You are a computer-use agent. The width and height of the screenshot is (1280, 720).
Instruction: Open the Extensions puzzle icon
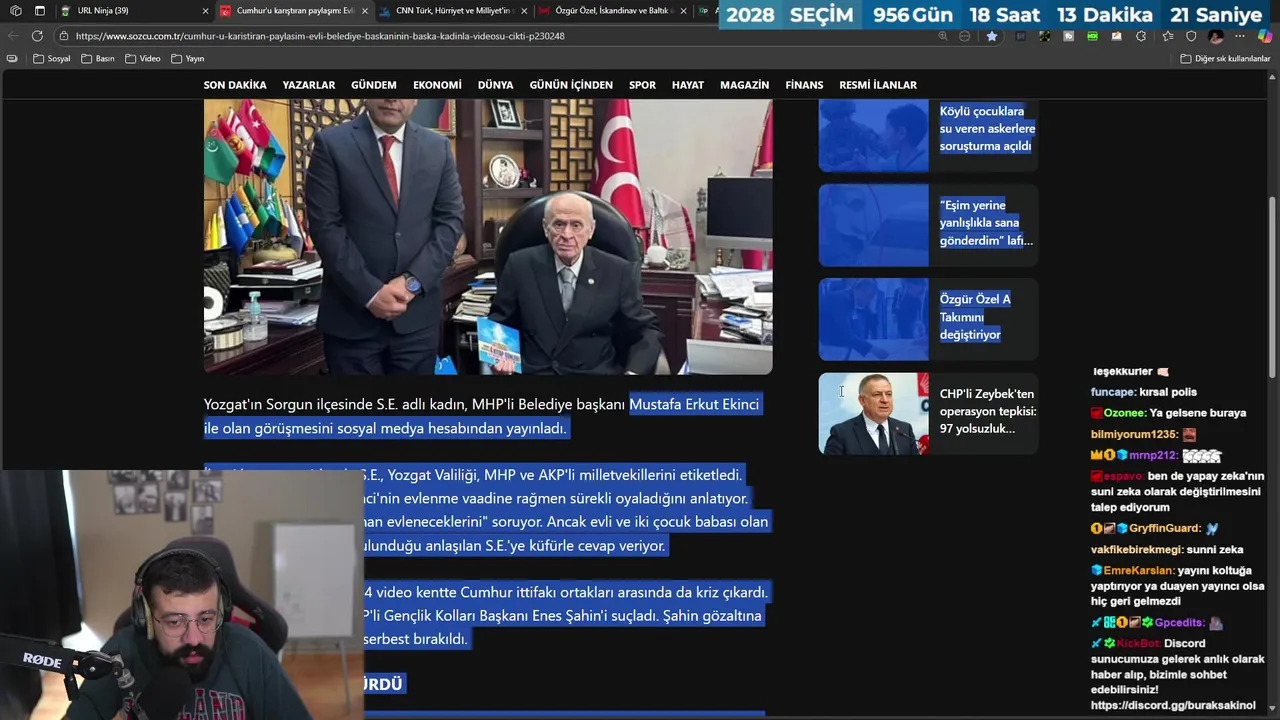[1141, 36]
